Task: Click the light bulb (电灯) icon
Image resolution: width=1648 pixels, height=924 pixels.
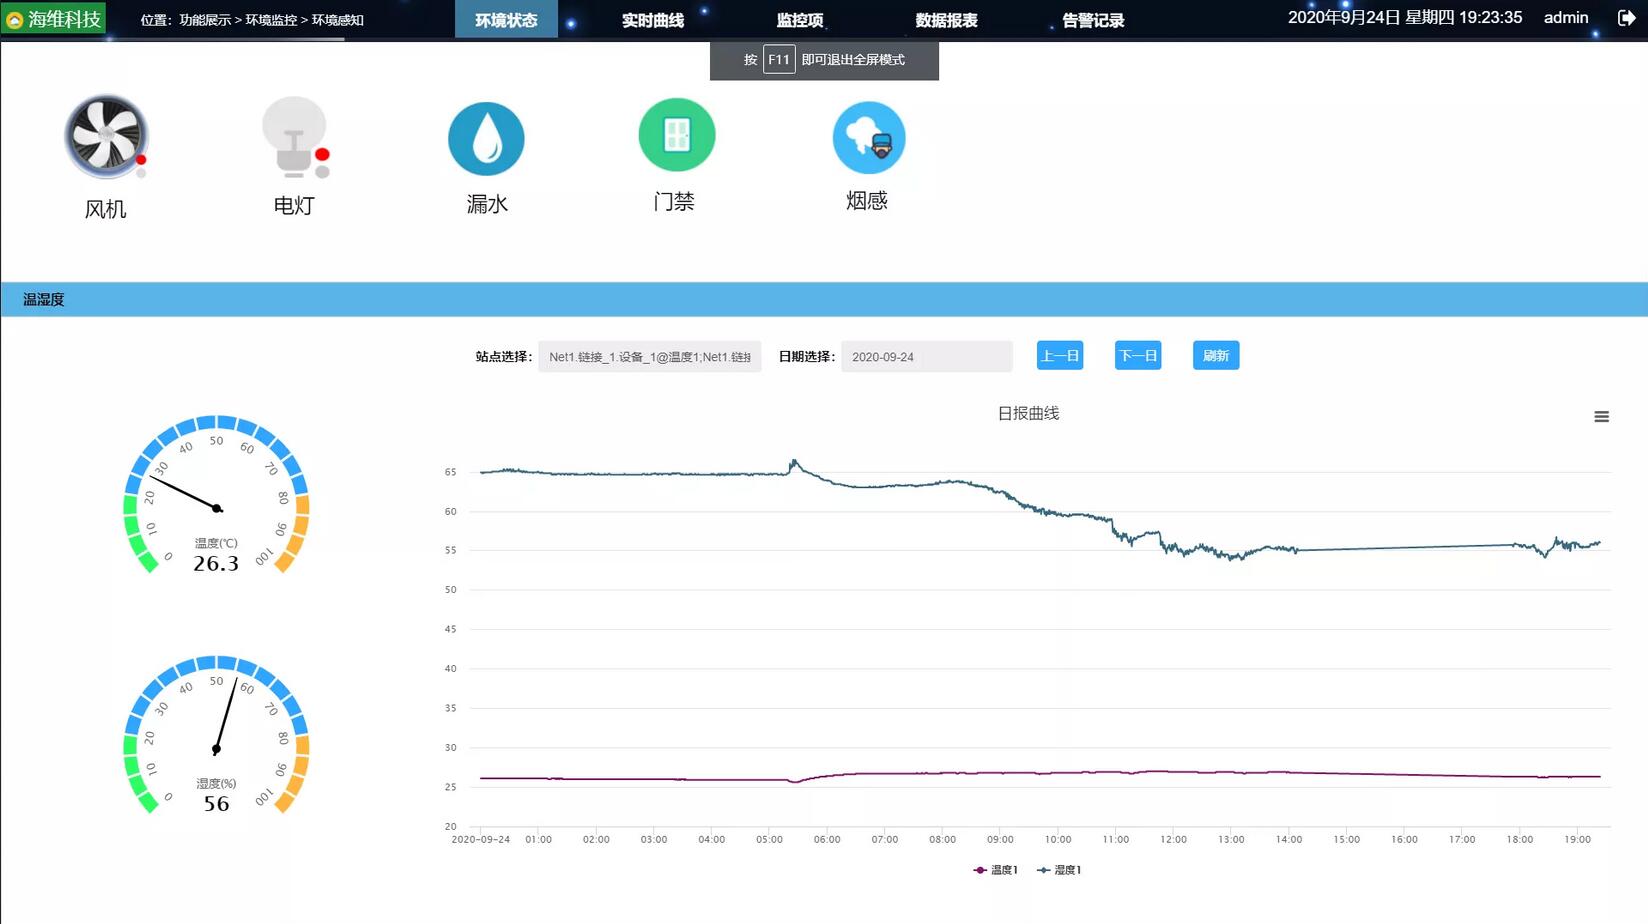Action: [294, 137]
